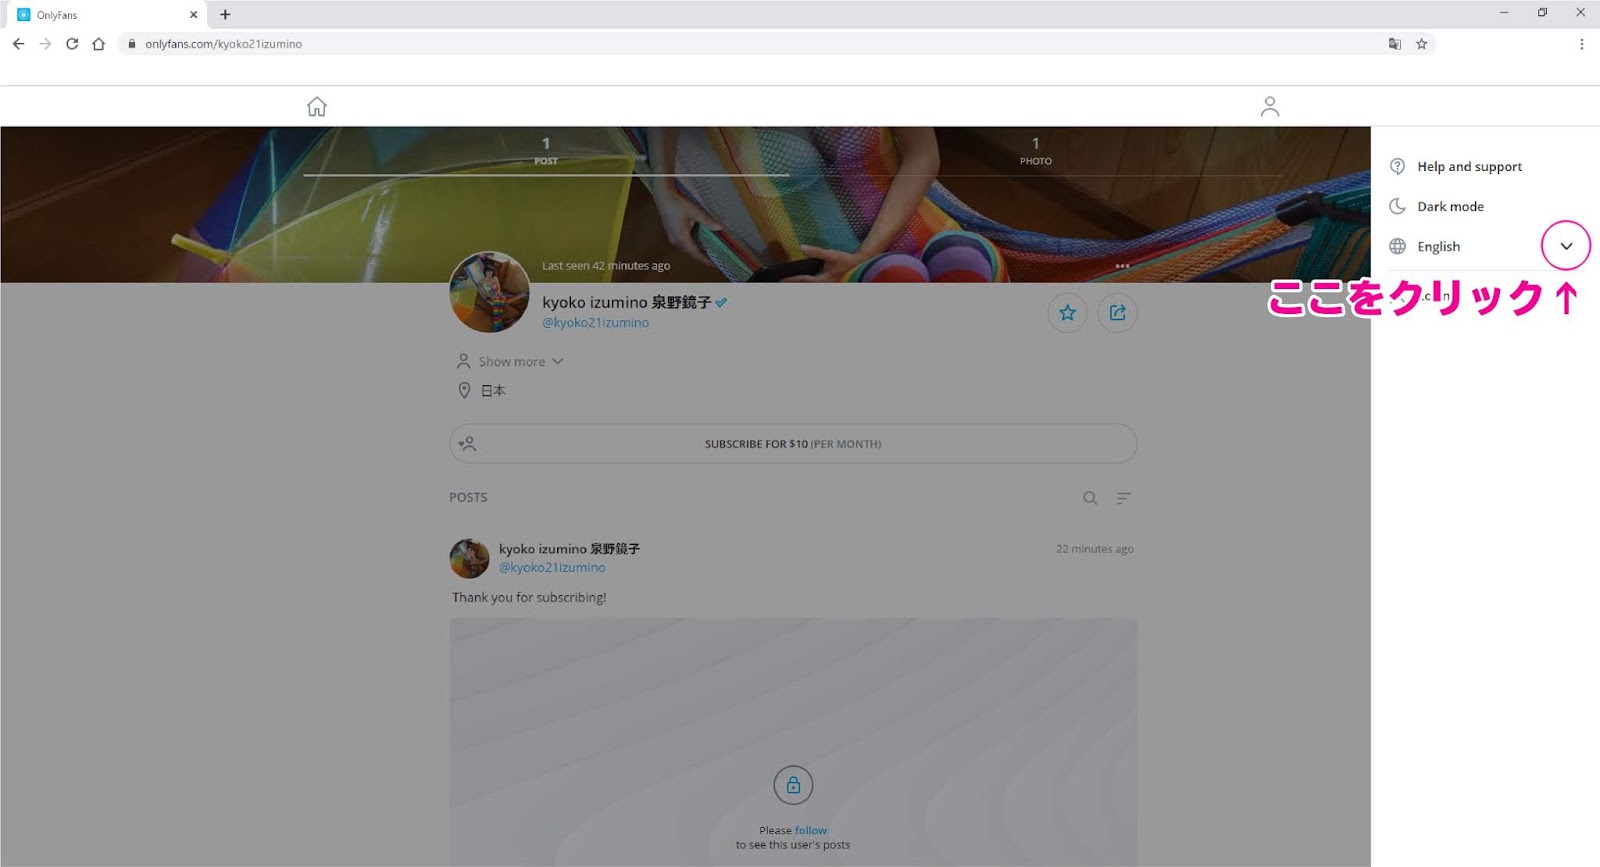Bookmark this page with the star
The width and height of the screenshot is (1600, 867).
1421,44
